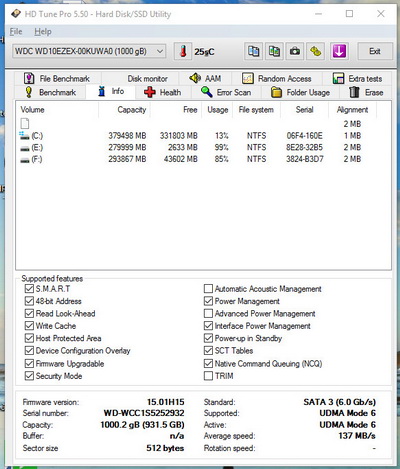Screen dimensions: 400x469
Task: Select the (C:) volume row
Action: [203, 136]
